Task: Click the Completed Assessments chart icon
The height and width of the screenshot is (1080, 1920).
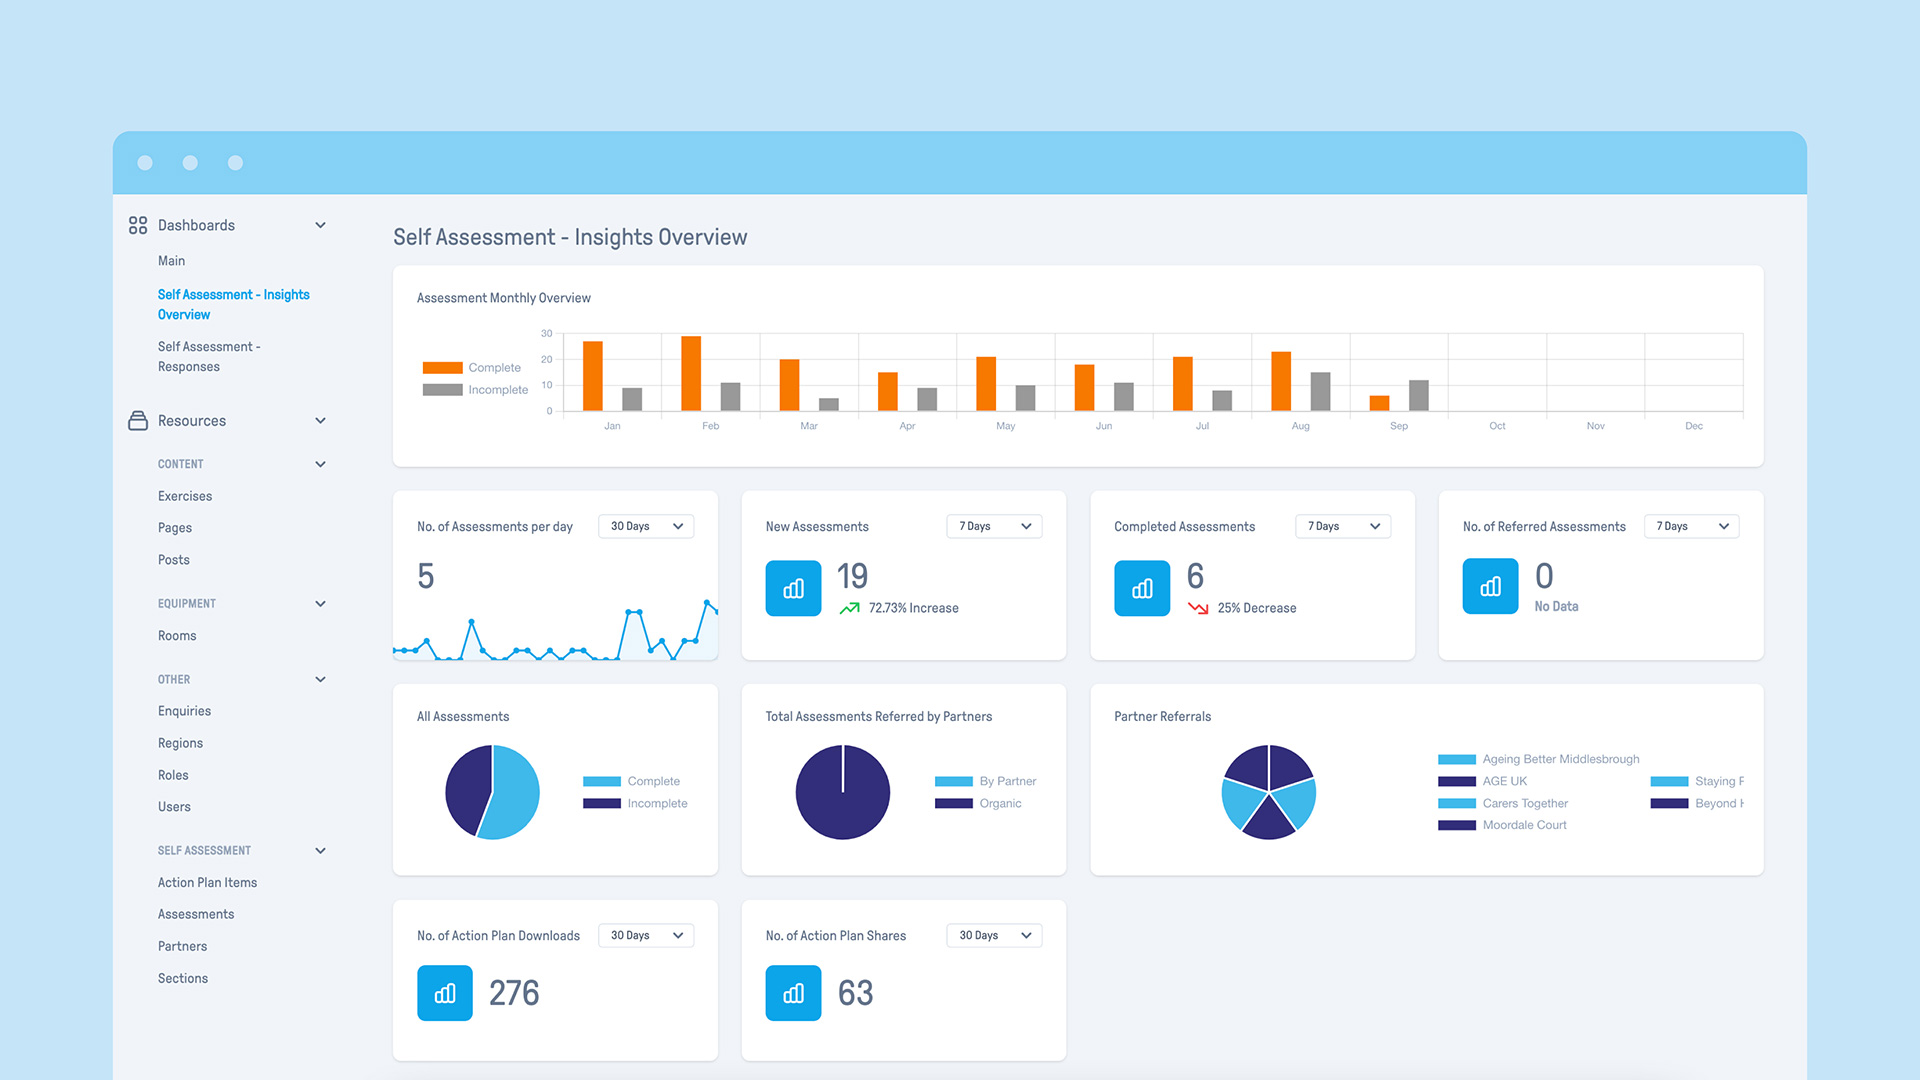Action: click(x=1142, y=588)
